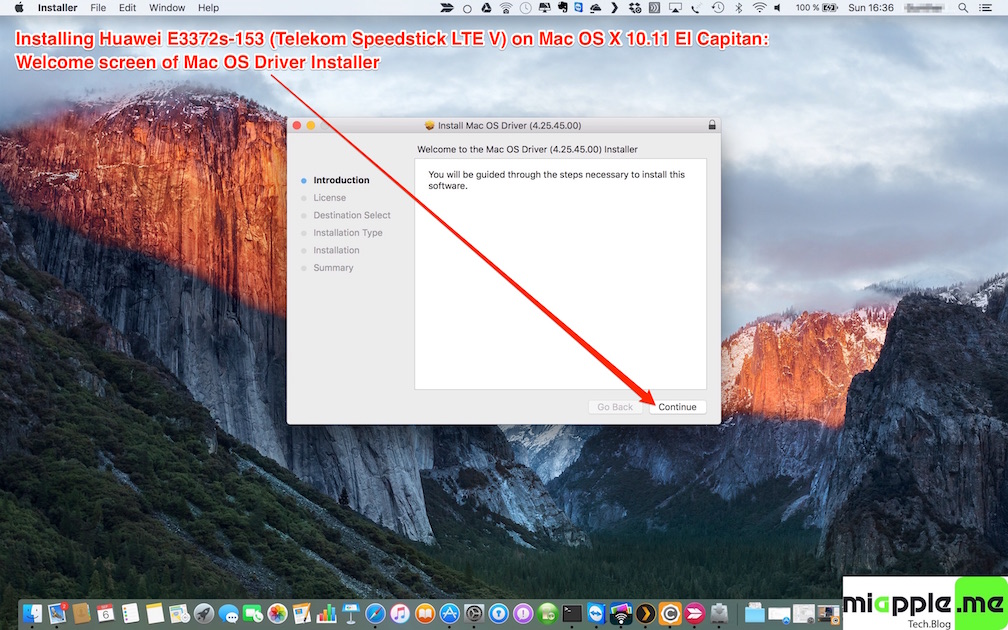
Task: Open the Wi-Fi status menu
Action: click(760, 8)
